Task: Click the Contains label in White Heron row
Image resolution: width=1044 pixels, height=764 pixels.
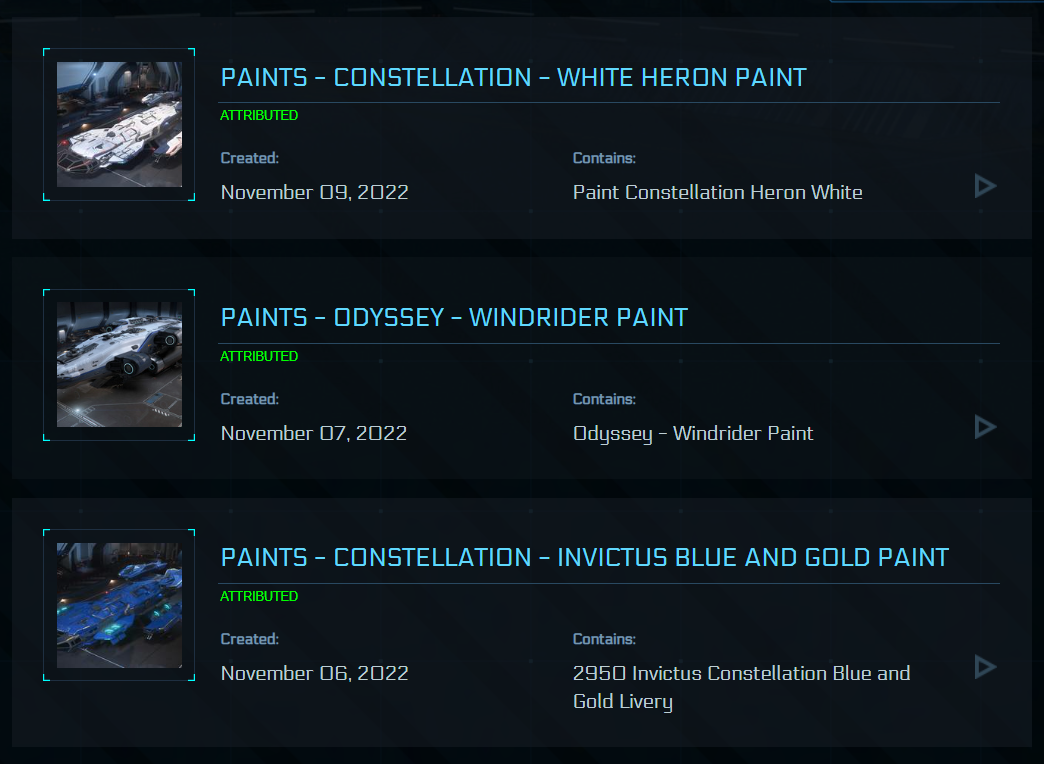Action: coord(604,158)
